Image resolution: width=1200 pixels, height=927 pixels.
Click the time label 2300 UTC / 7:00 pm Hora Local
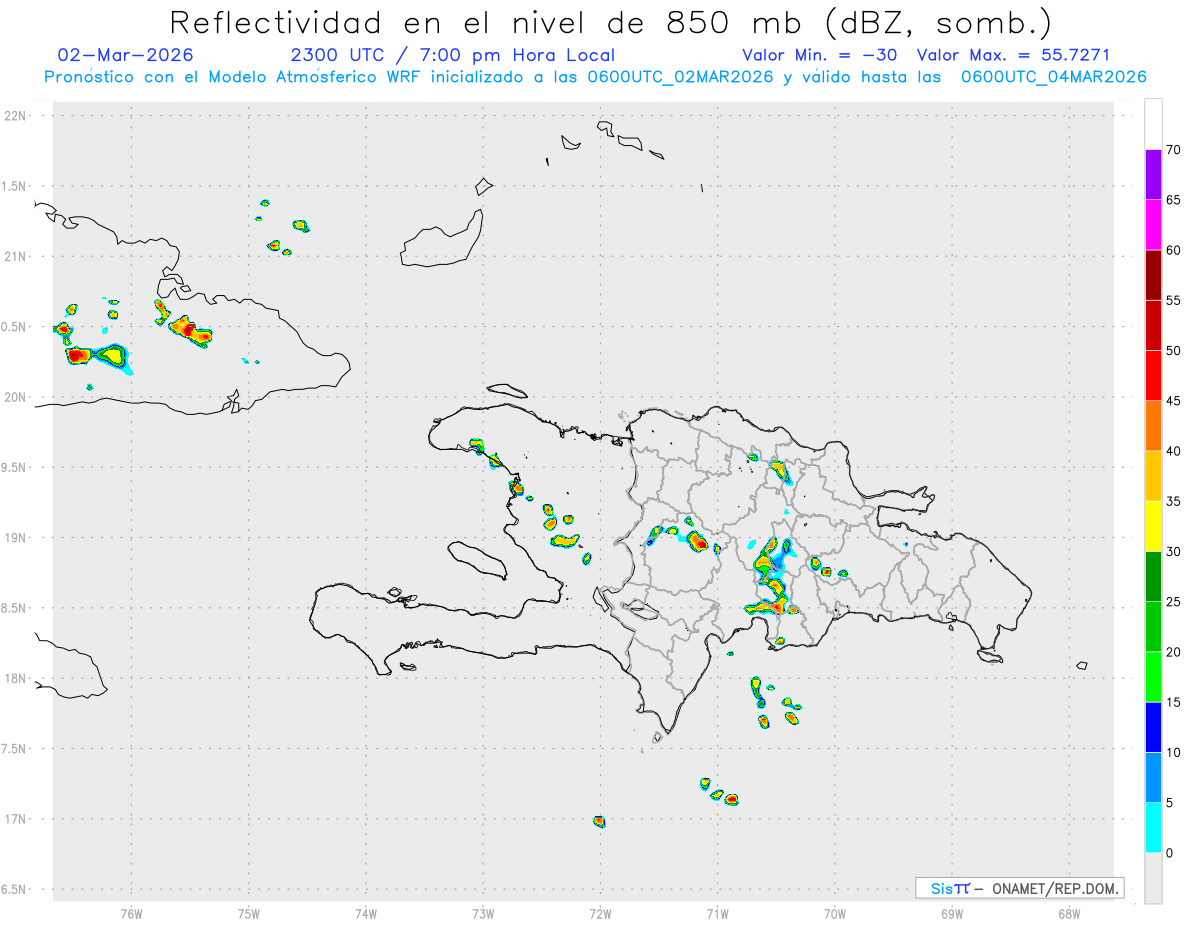tap(453, 55)
